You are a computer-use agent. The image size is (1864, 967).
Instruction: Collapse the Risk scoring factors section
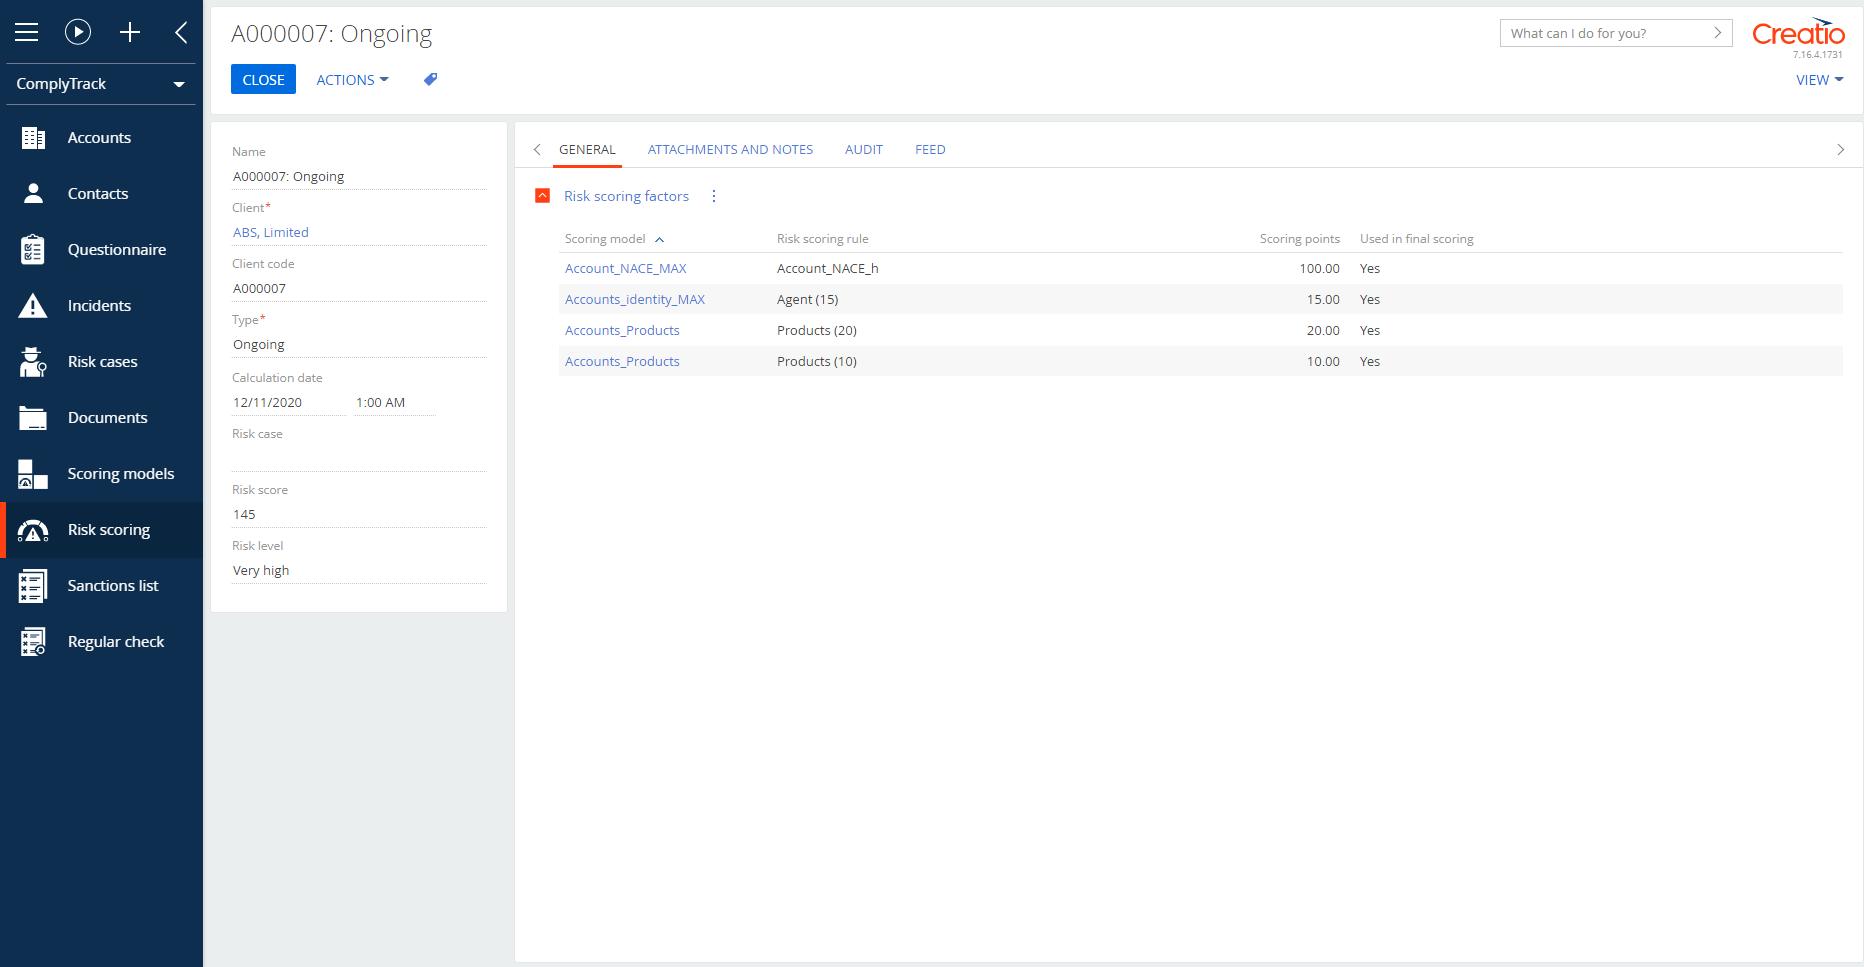pyautogui.click(x=542, y=196)
